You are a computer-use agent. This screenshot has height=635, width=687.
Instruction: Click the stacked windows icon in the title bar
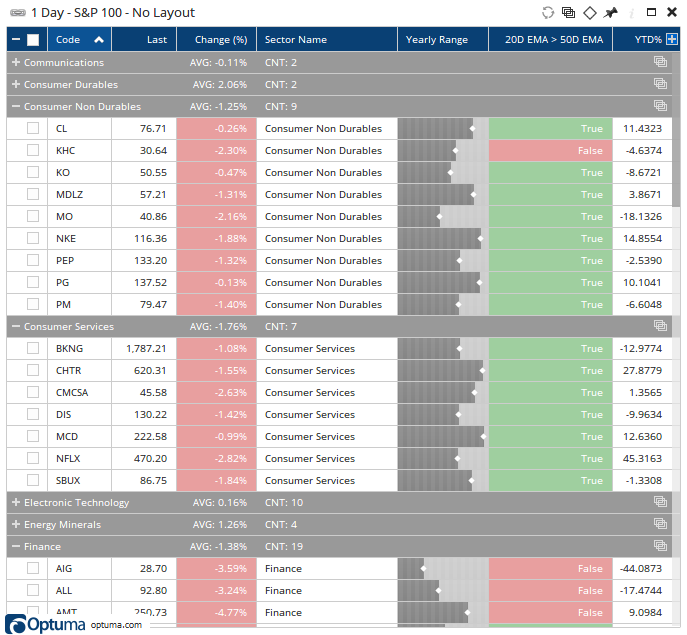pos(568,13)
